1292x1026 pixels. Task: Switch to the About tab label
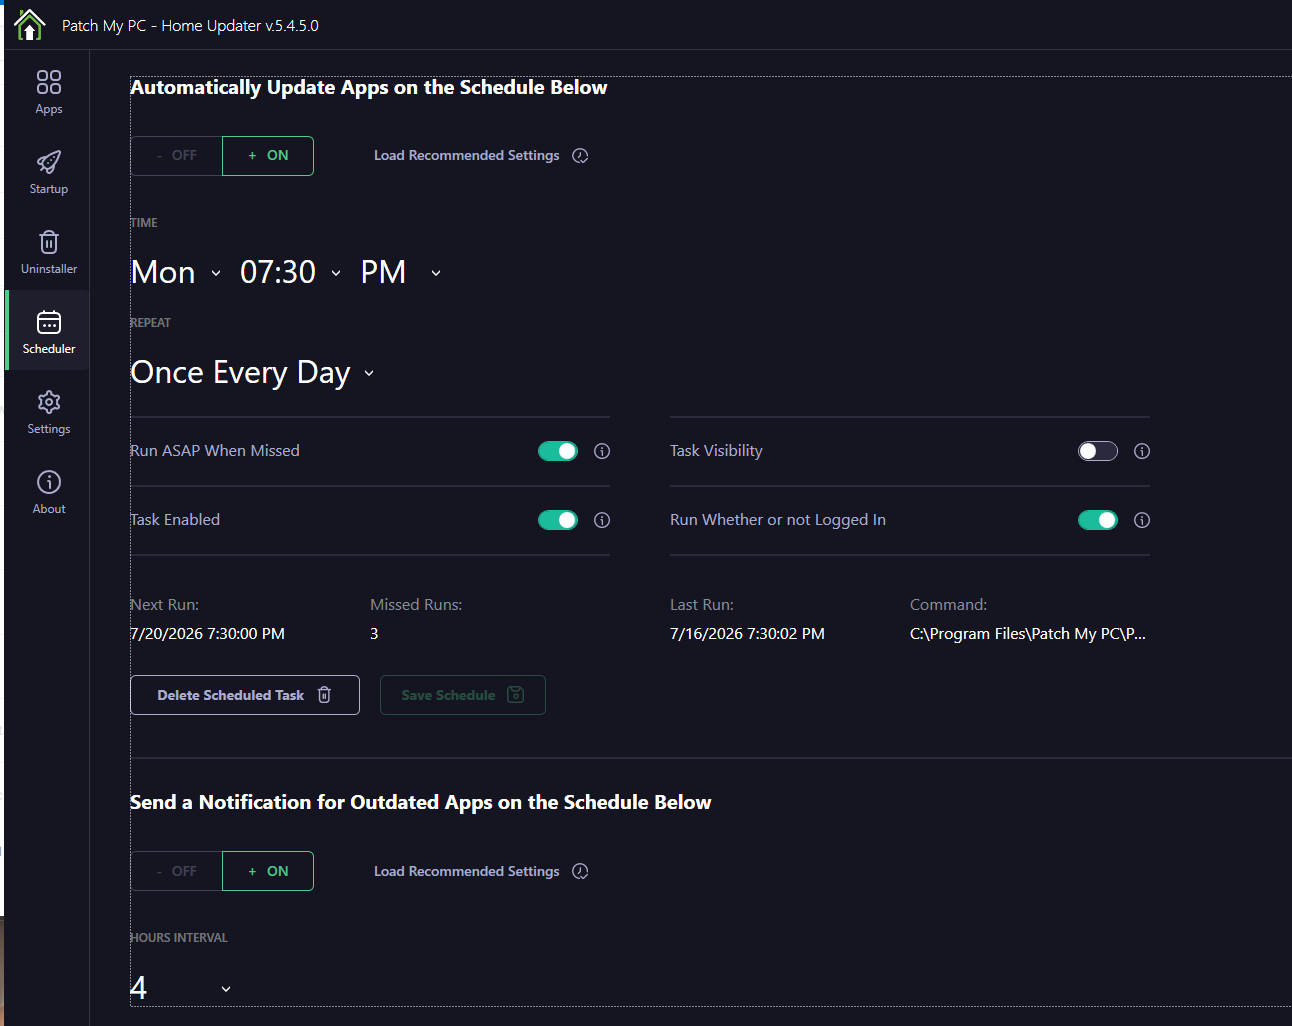[49, 509]
